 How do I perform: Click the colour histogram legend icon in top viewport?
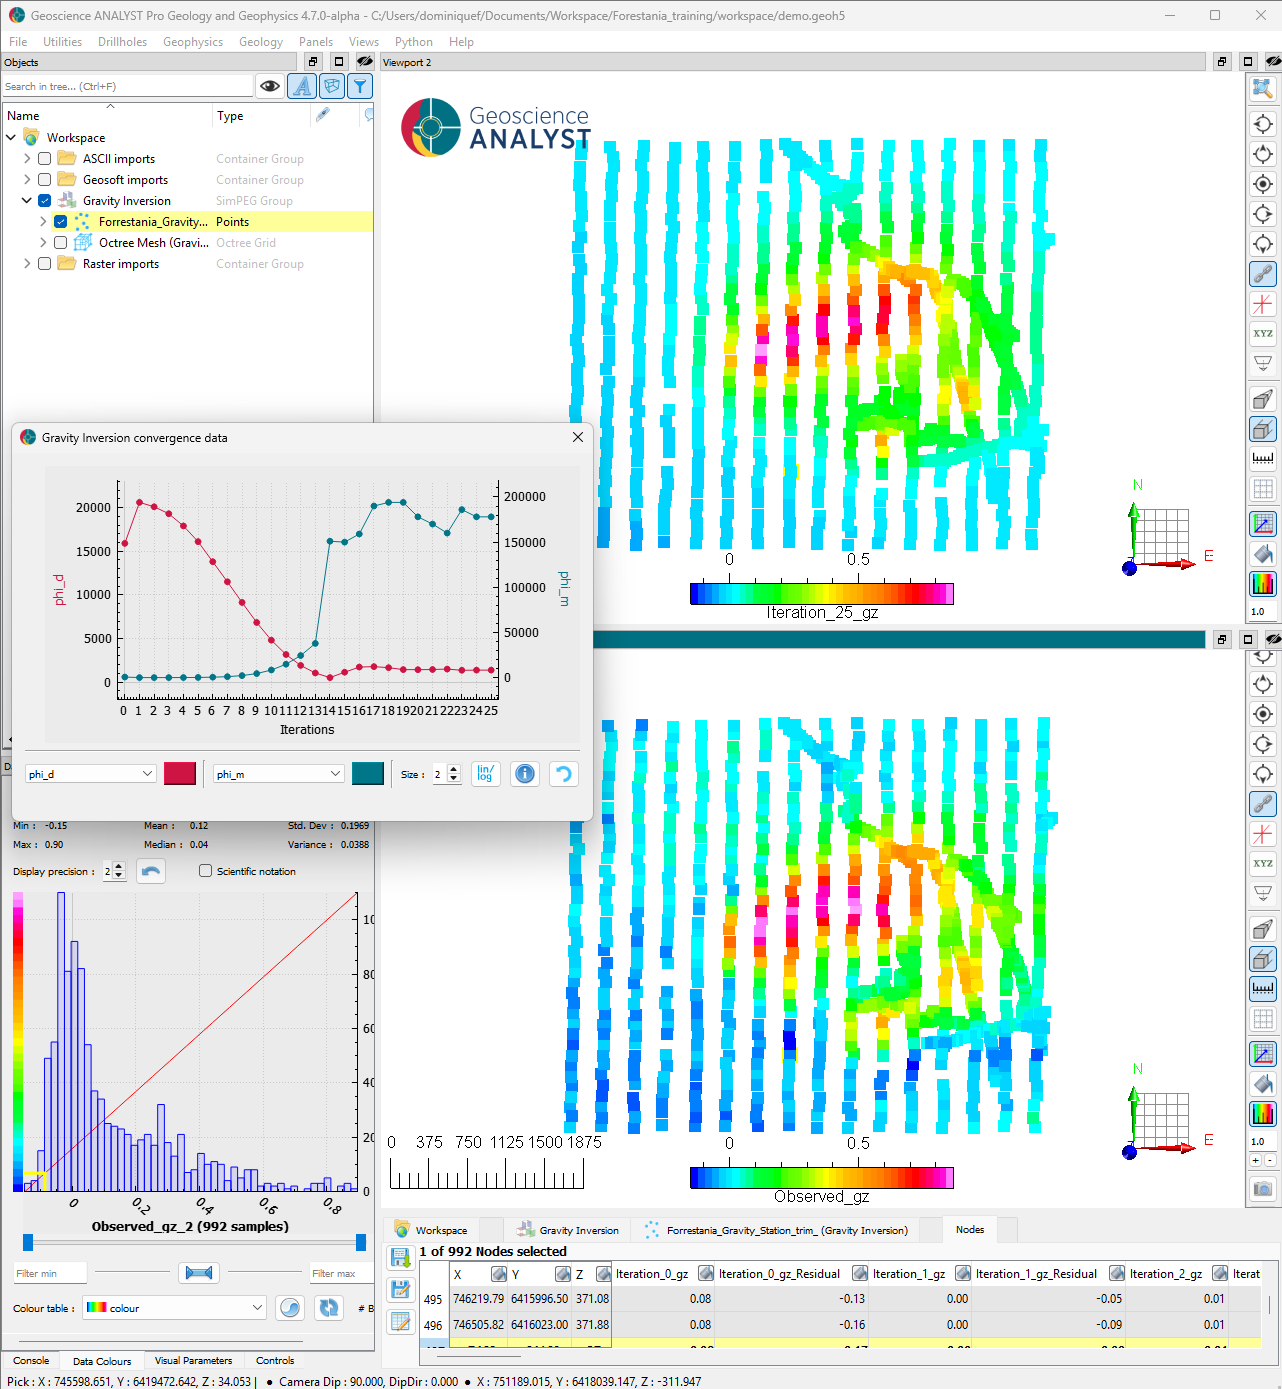click(x=1263, y=583)
